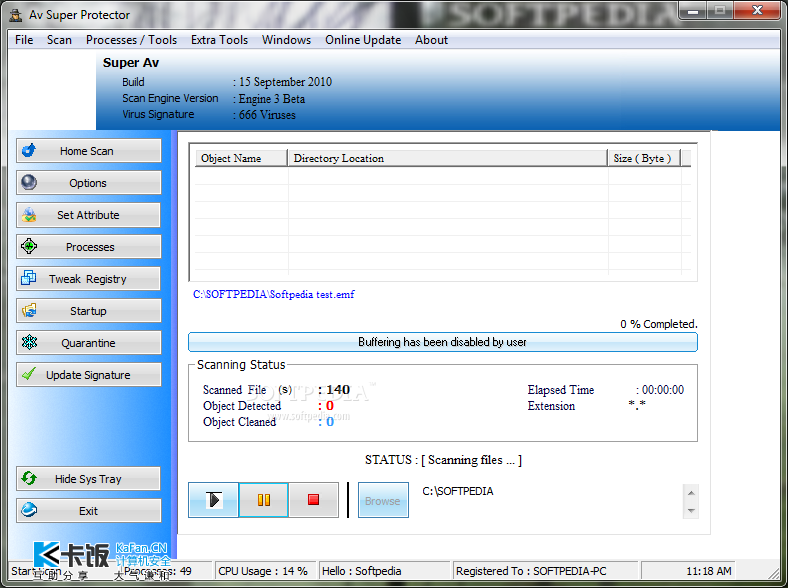
Task: Open the About menu
Action: pos(431,40)
